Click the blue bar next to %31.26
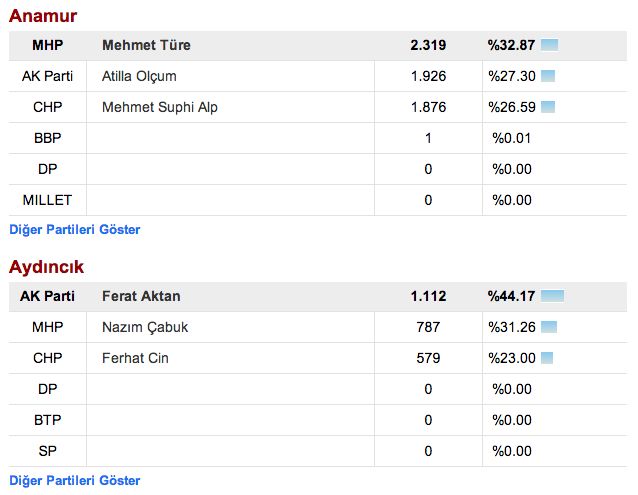638x495 pixels. [549, 327]
